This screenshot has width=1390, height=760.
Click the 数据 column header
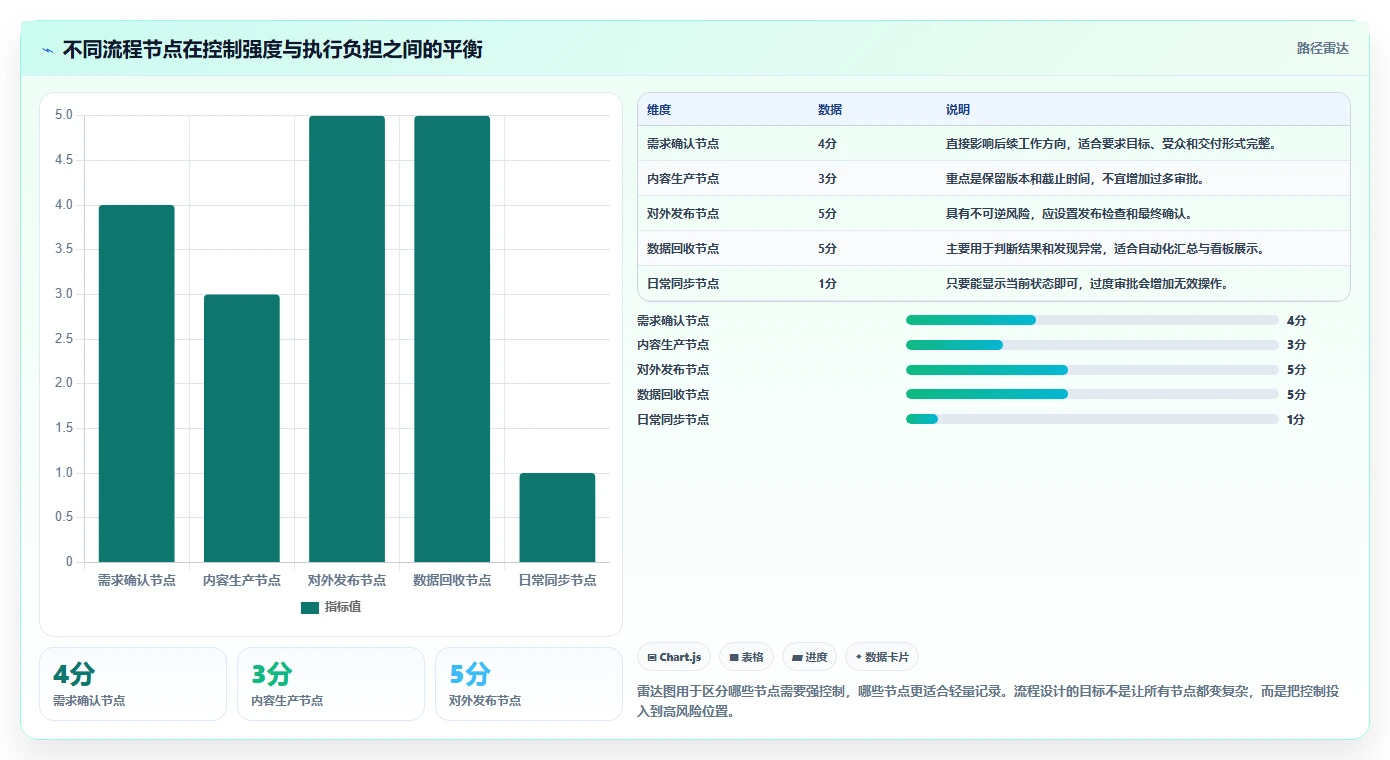(x=830, y=110)
